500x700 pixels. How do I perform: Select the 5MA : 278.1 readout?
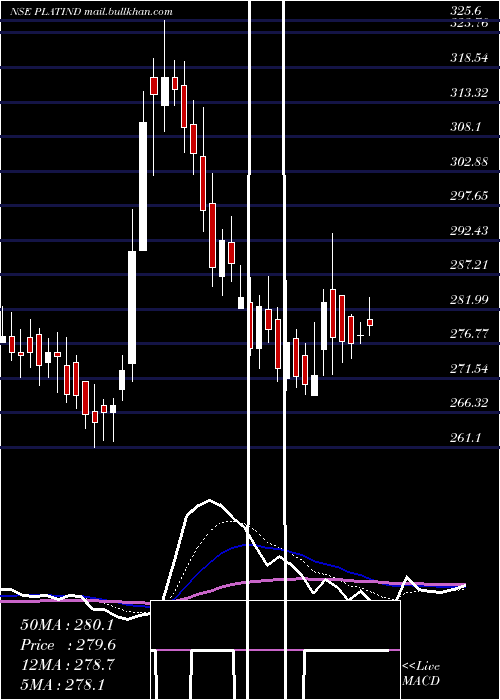pyautogui.click(x=63, y=684)
